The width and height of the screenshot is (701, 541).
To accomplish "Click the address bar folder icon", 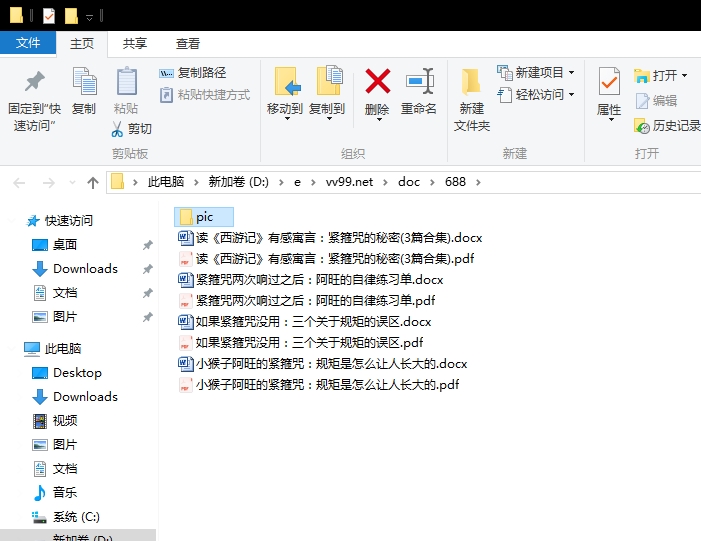I will 117,182.
